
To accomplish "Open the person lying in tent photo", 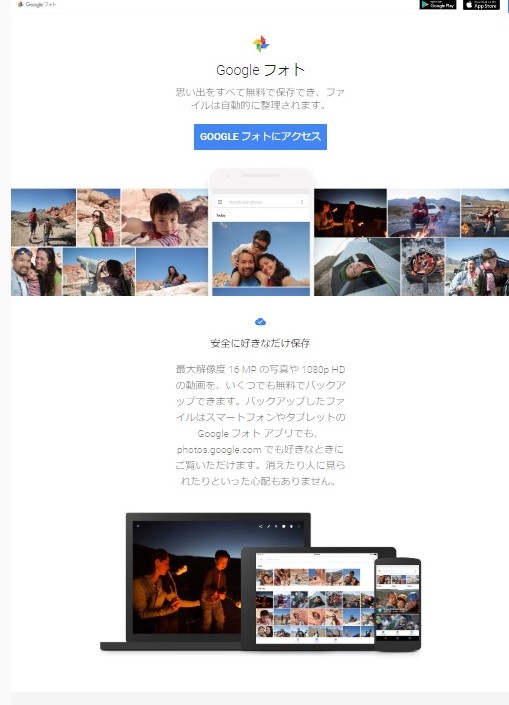I will (357, 267).
